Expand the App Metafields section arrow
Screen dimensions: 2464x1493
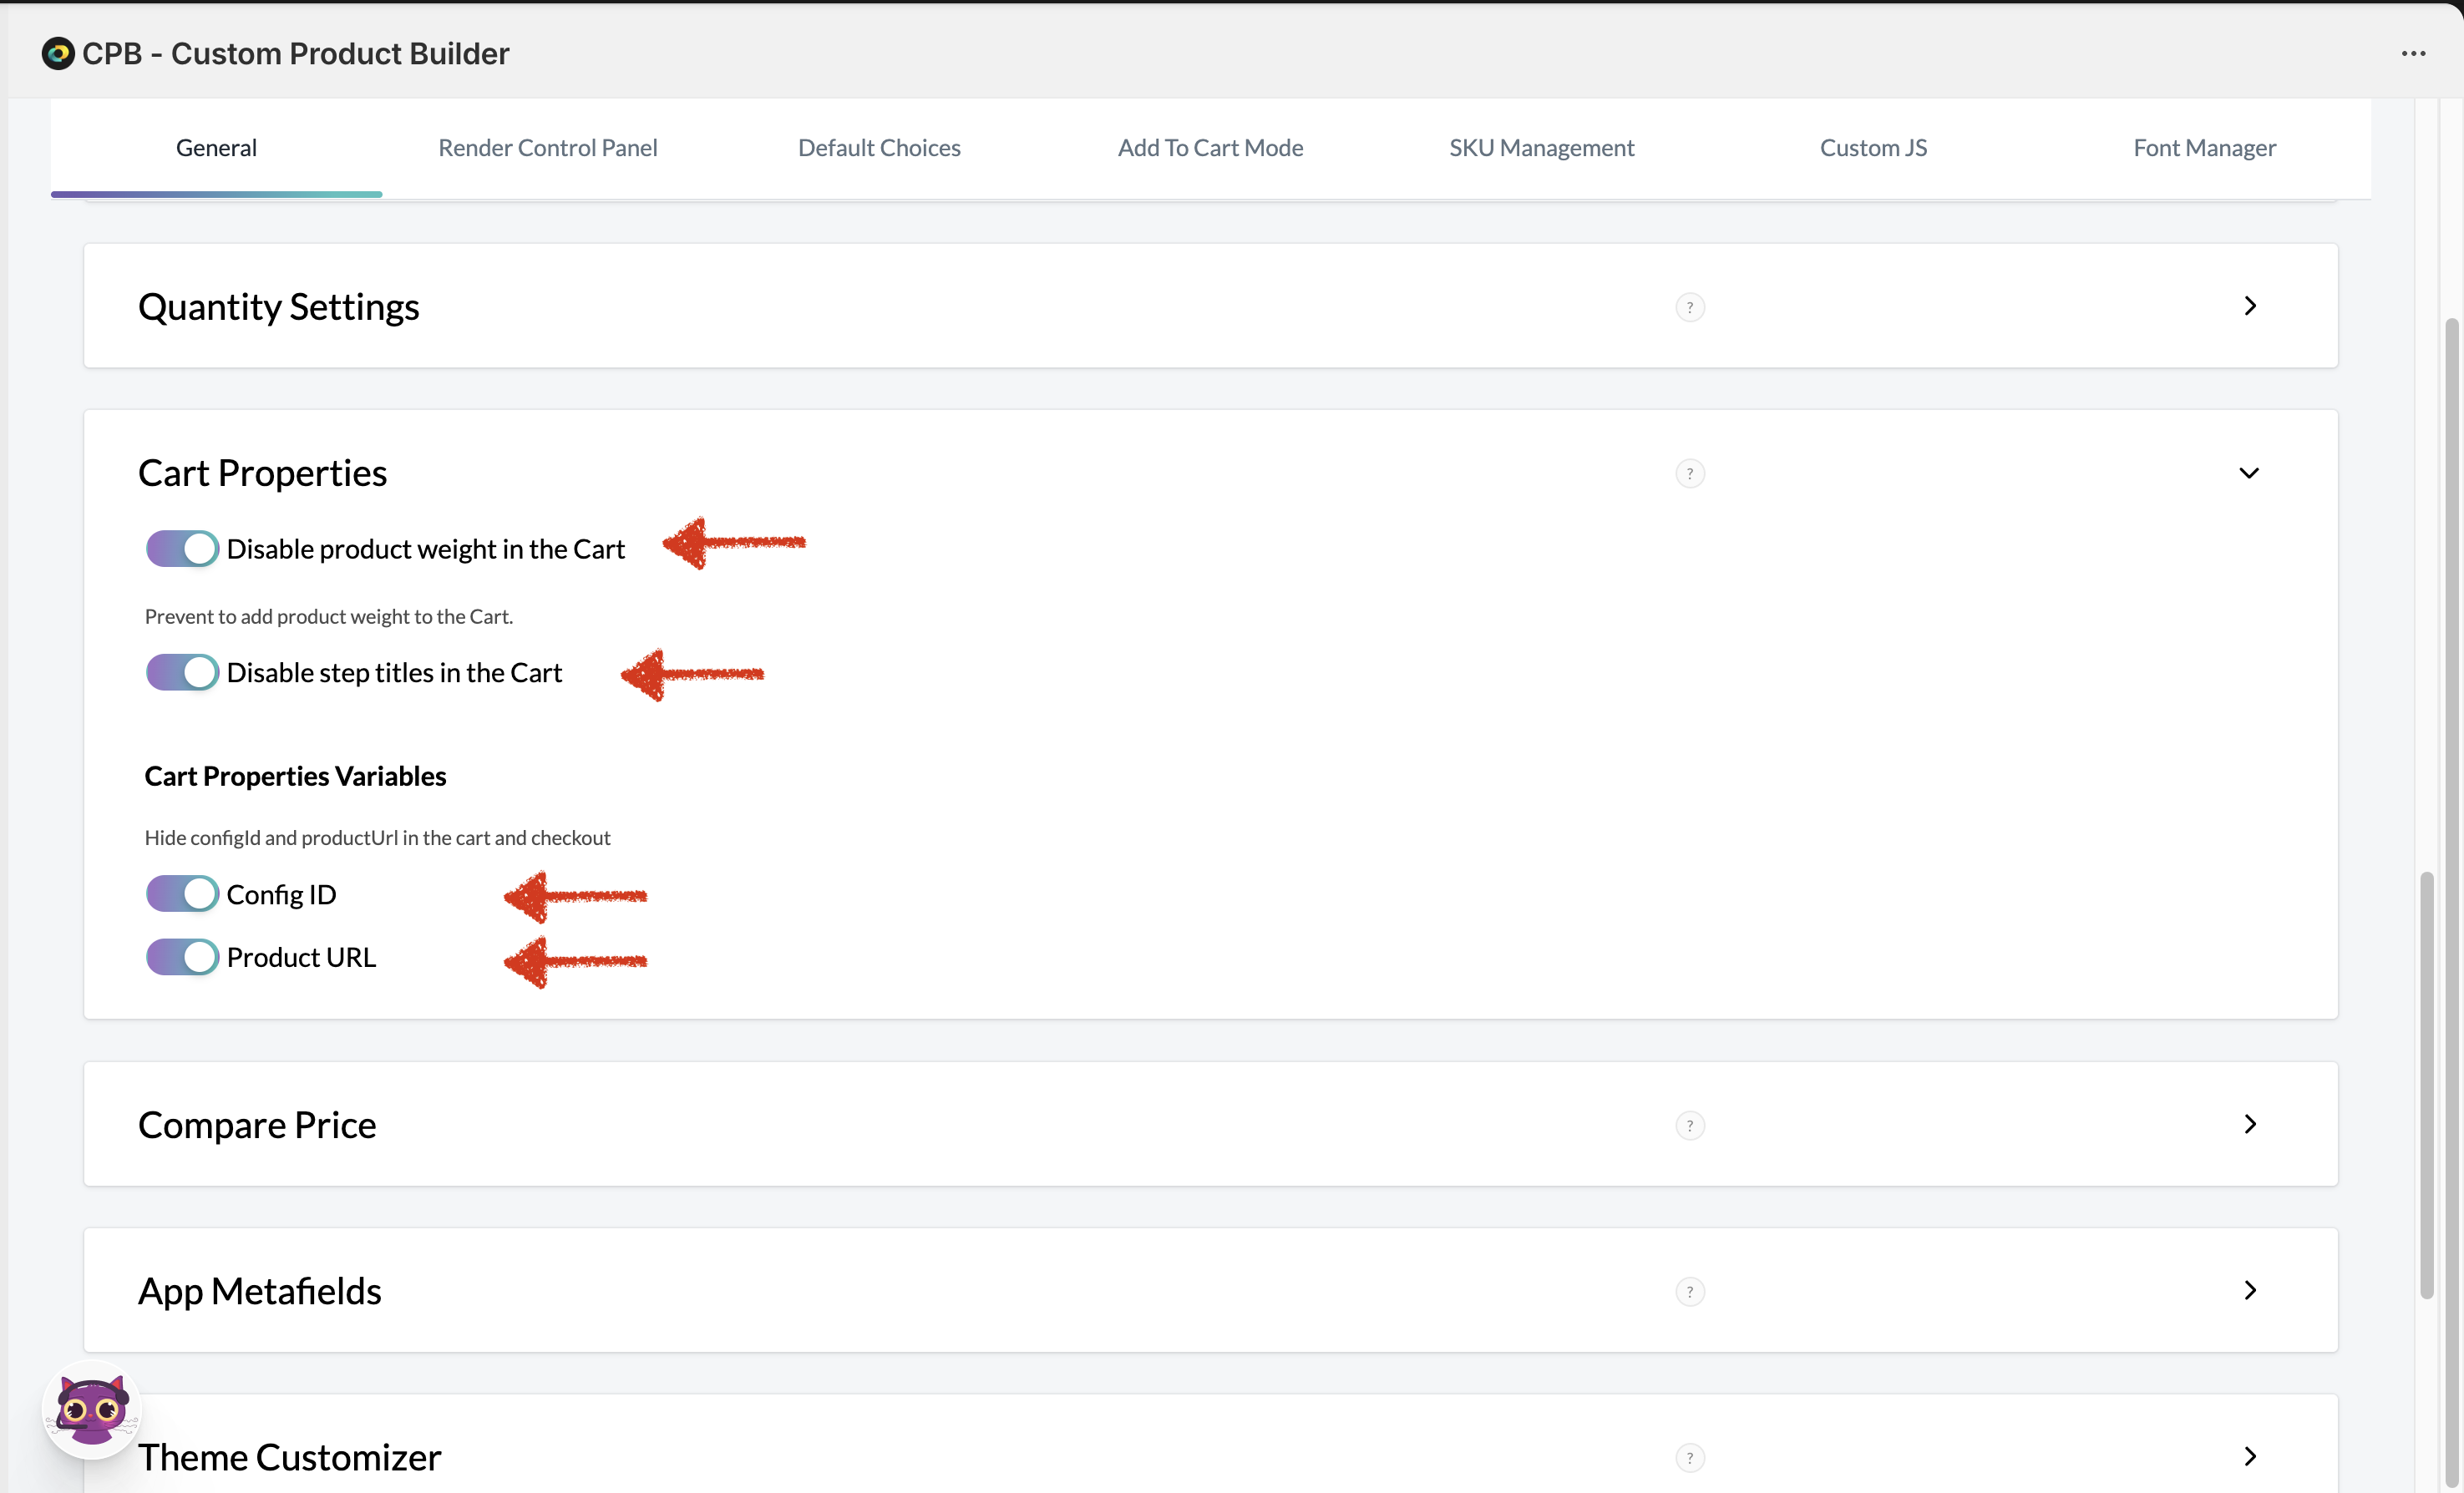point(2250,1290)
